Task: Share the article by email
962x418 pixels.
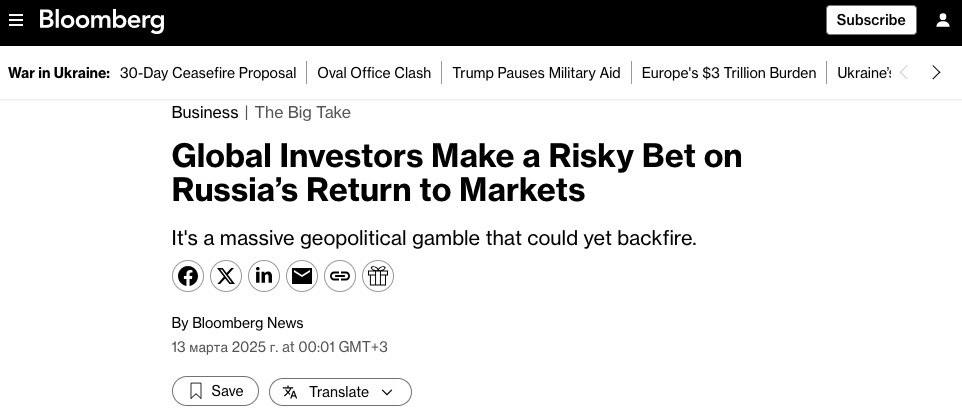Action: coord(302,276)
